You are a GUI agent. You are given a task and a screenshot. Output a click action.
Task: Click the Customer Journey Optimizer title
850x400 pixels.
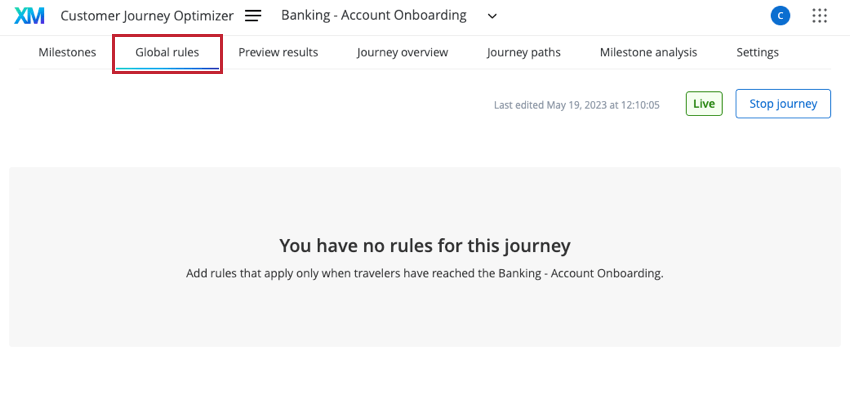147,16
